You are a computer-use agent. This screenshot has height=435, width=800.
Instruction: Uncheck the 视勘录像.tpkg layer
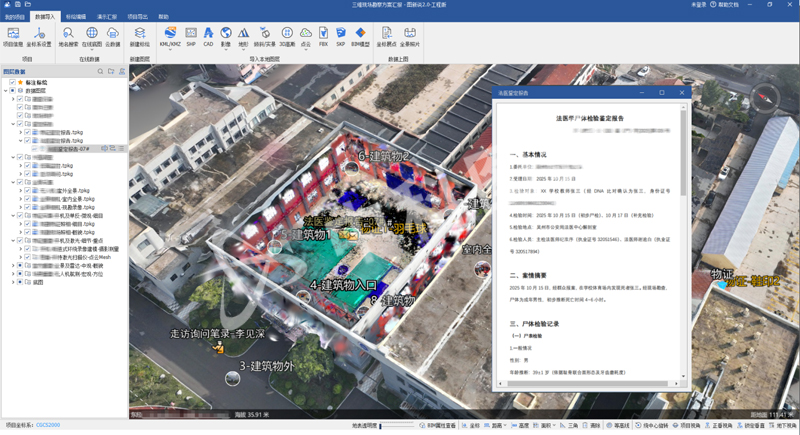click(x=28, y=207)
